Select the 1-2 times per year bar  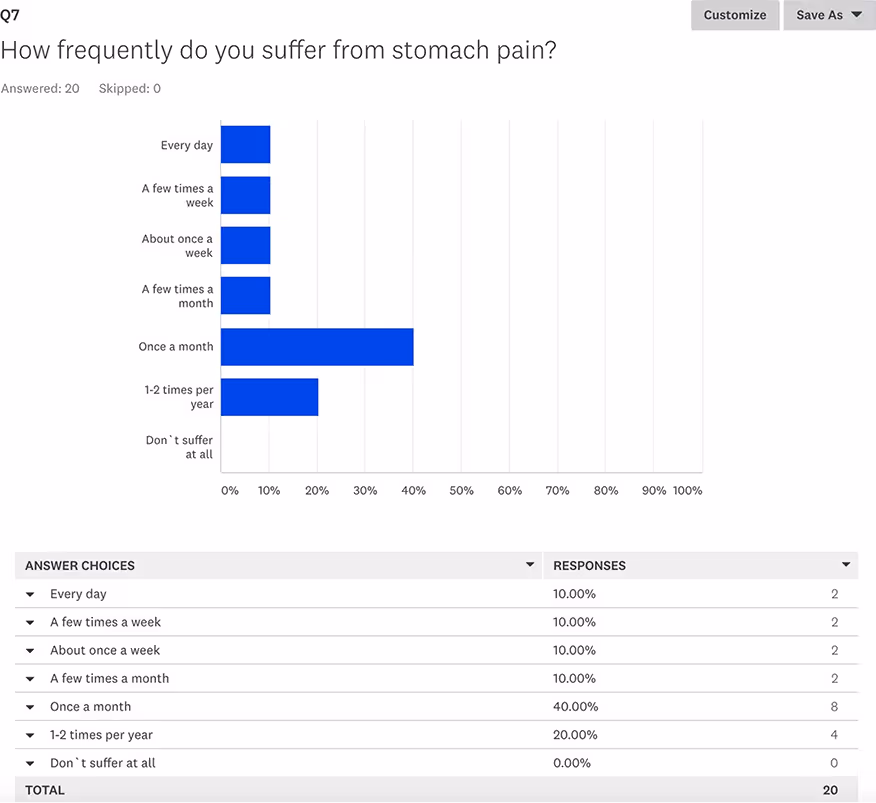tap(269, 397)
